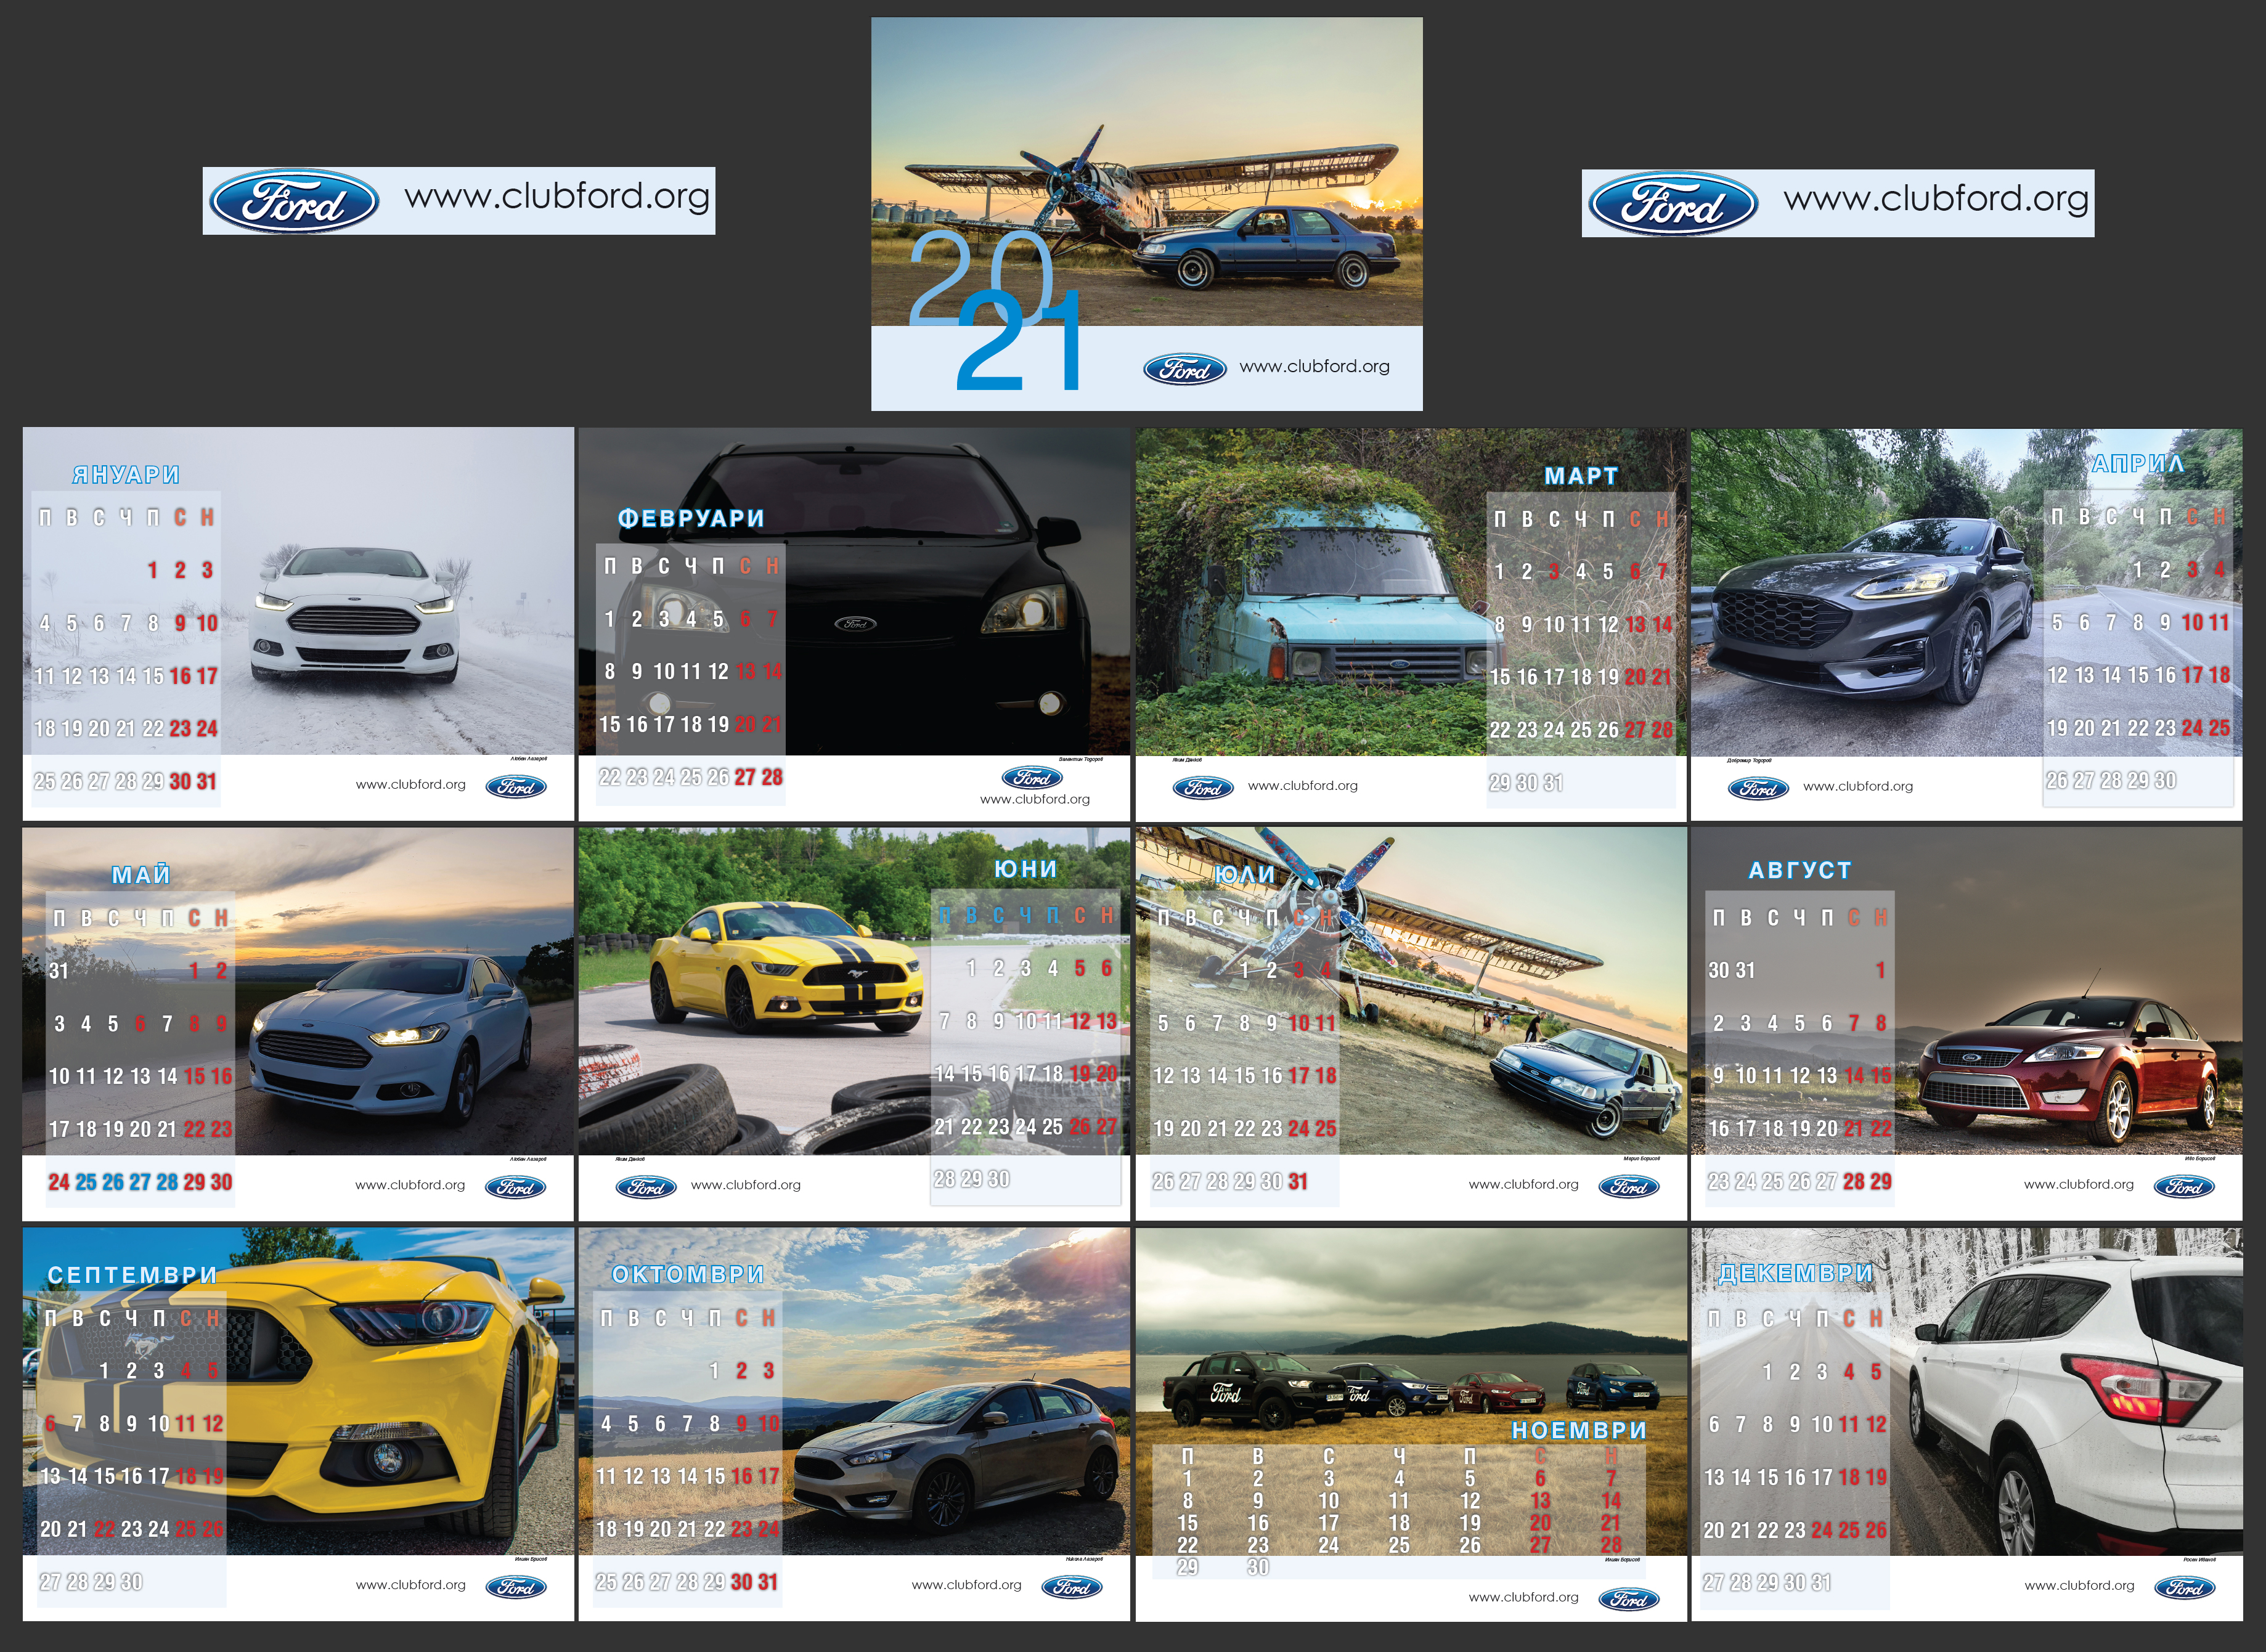Screen dimensions: 2266x1652
Task: Click www.clubford.org on Септември page
Action: (411, 1585)
